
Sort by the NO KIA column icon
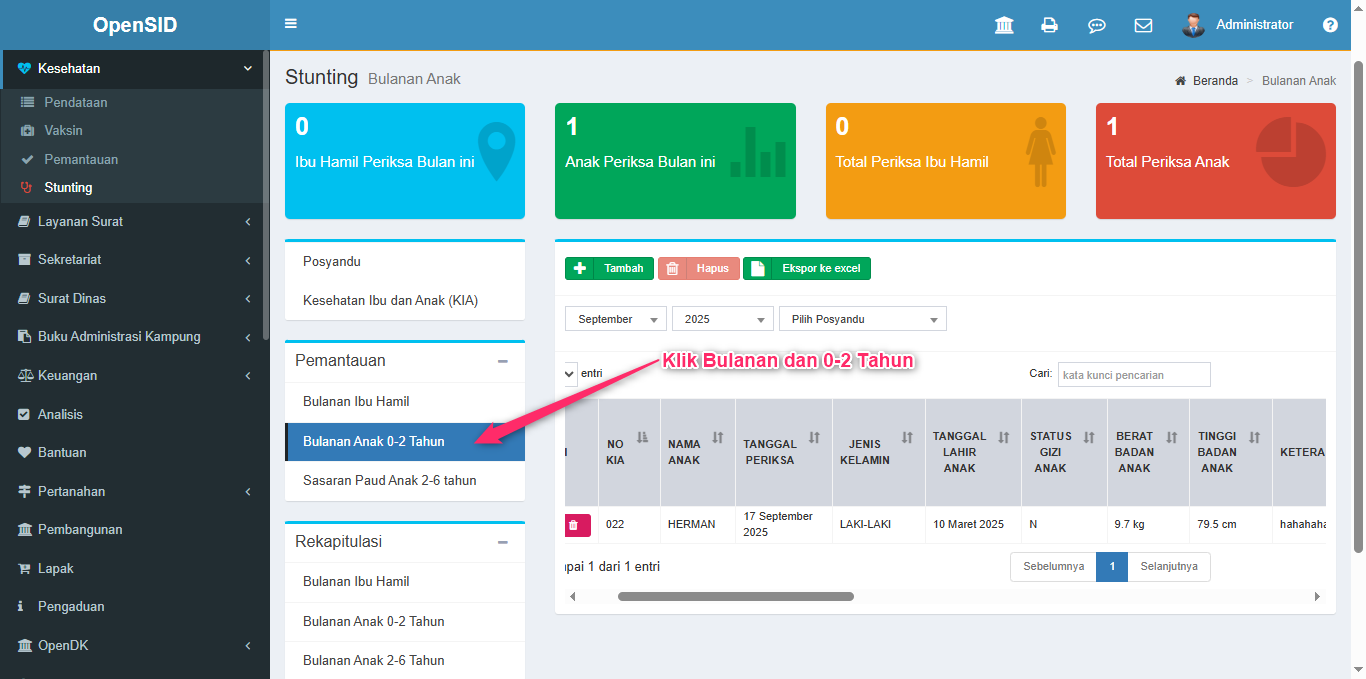[x=642, y=437]
